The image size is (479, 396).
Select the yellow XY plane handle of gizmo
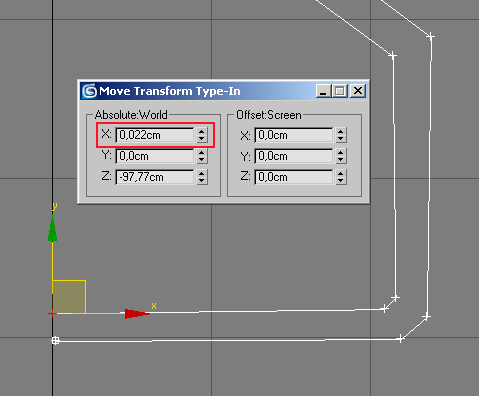coord(69,297)
